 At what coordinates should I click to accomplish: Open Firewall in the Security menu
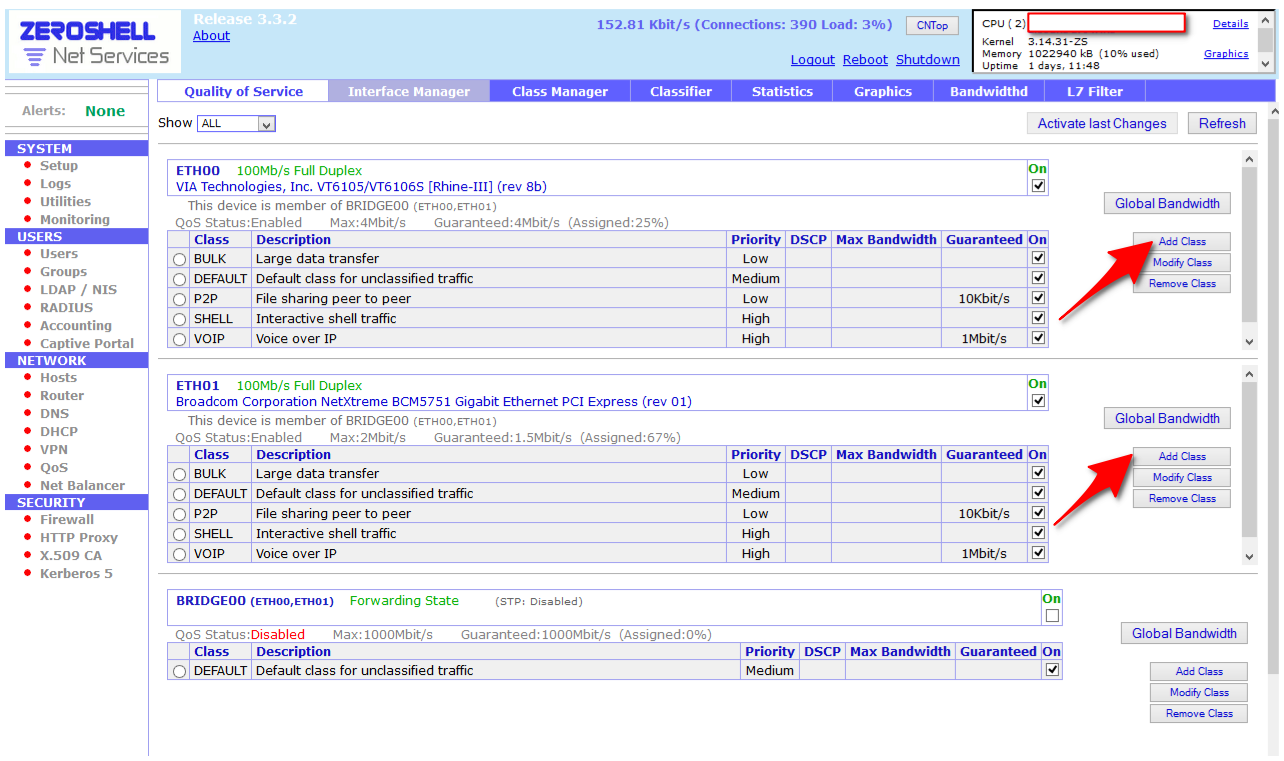pos(67,520)
